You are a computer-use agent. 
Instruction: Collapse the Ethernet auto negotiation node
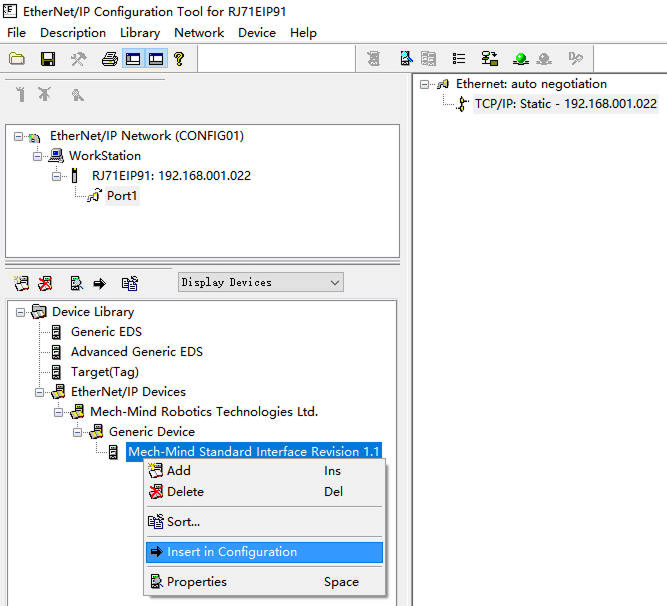tap(424, 84)
